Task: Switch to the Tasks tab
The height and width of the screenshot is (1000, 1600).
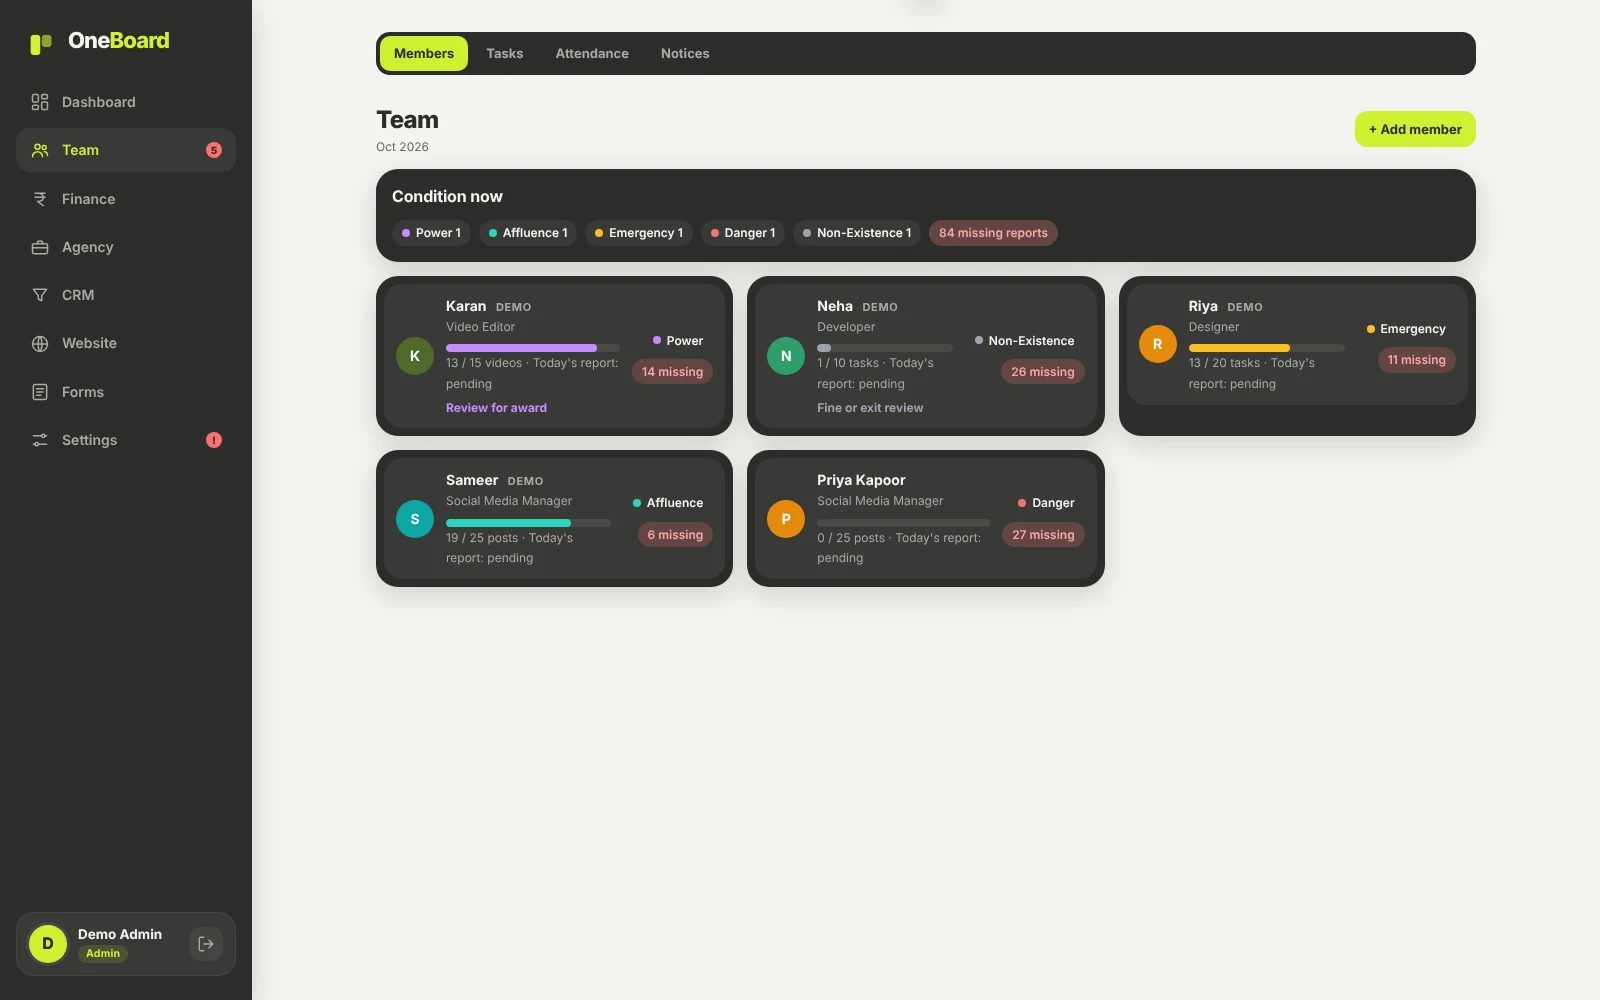Action: click(x=505, y=54)
